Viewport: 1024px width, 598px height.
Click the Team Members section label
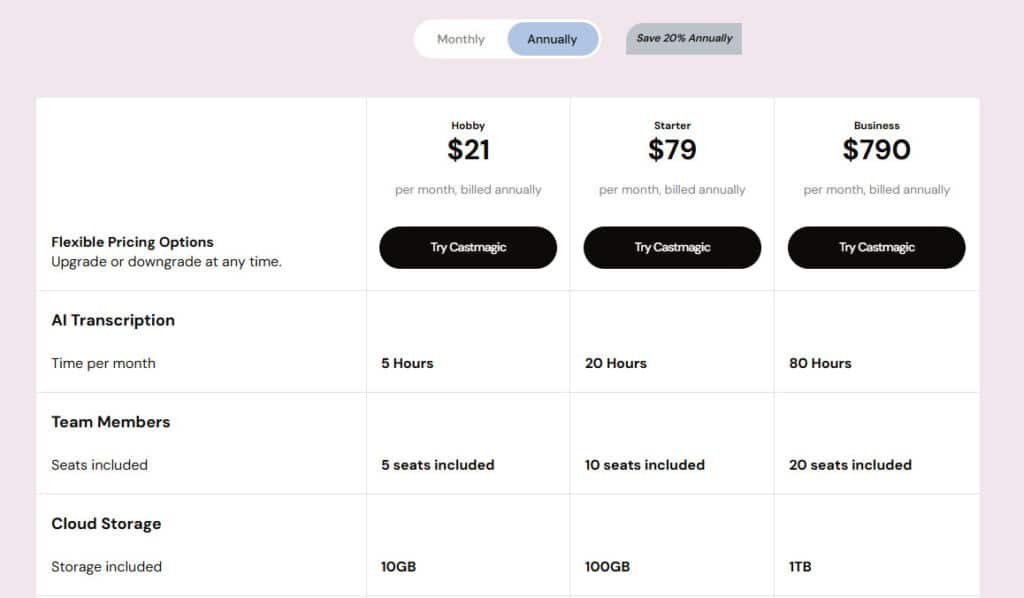pyautogui.click(x=110, y=422)
